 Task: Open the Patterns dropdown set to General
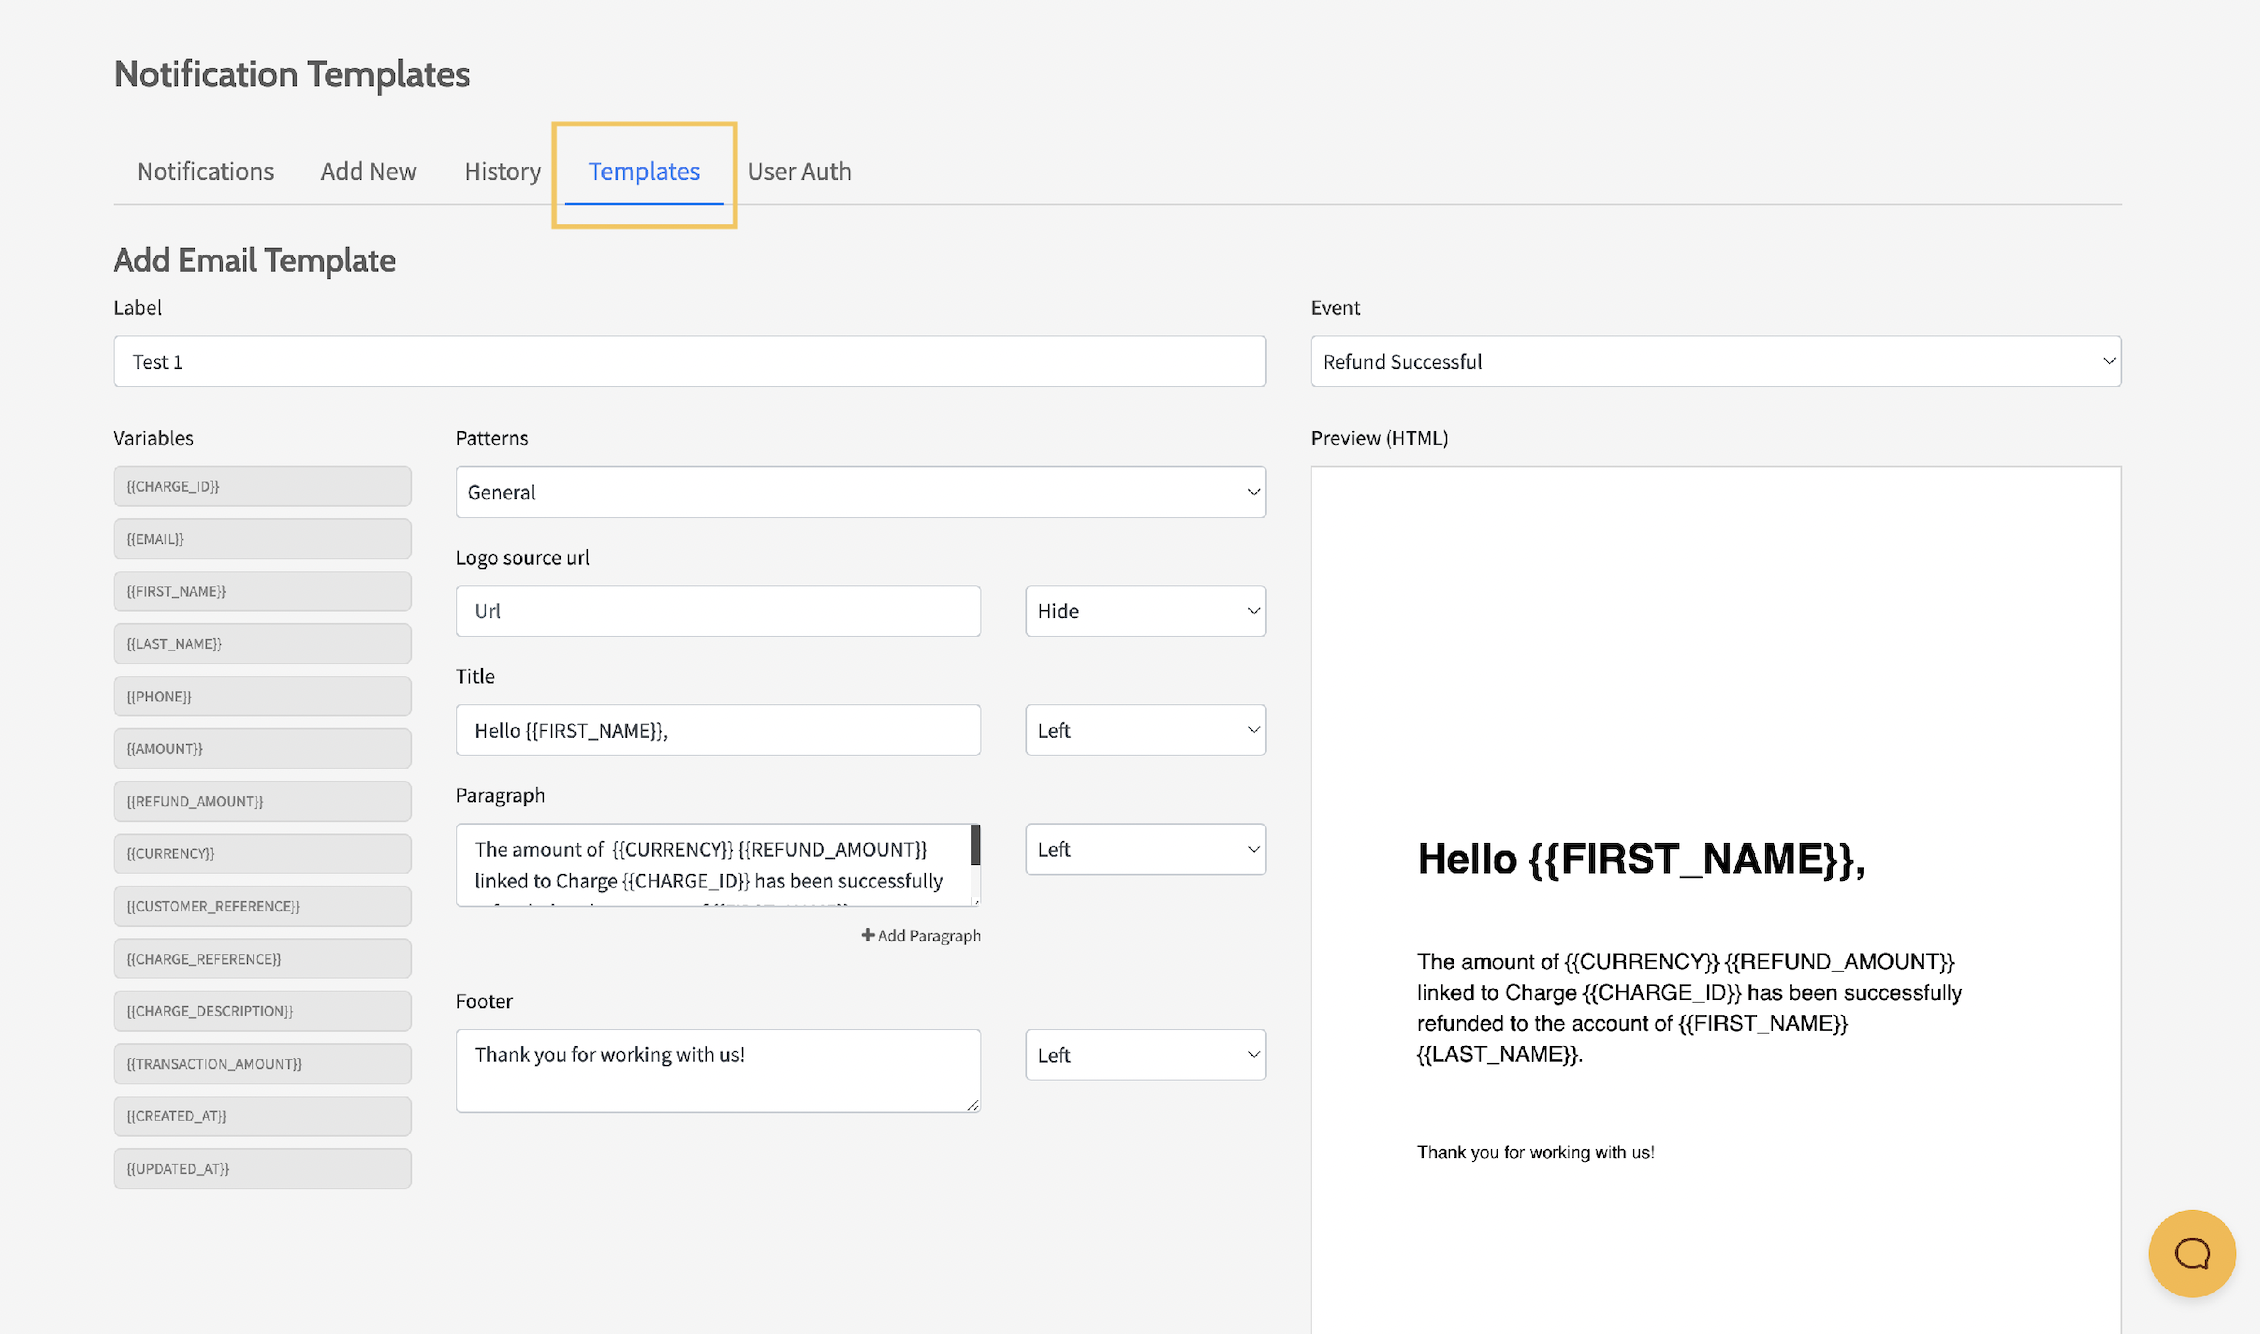coord(860,491)
